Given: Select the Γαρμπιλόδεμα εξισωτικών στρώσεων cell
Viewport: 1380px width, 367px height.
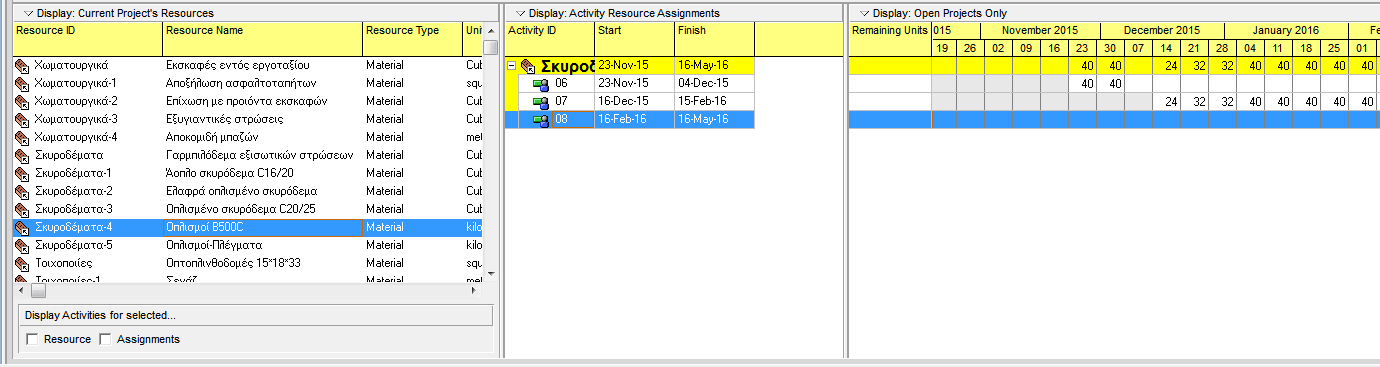Looking at the screenshot, I should pyautogui.click(x=262, y=155).
